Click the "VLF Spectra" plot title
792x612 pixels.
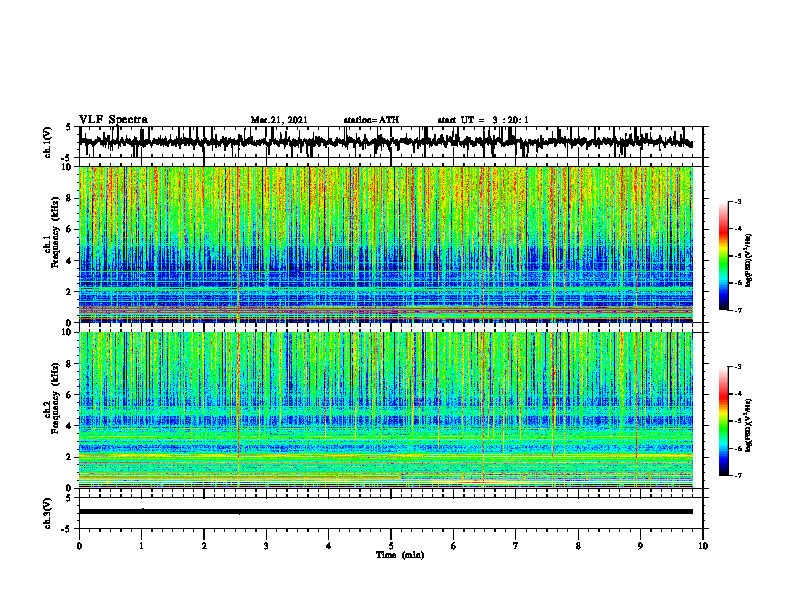113,120
